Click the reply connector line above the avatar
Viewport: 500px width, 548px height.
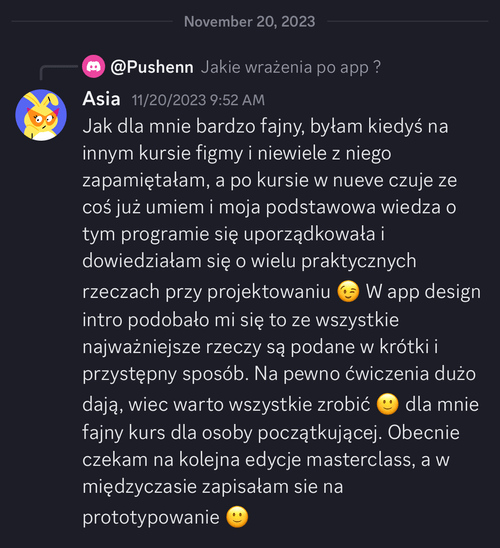58,72
